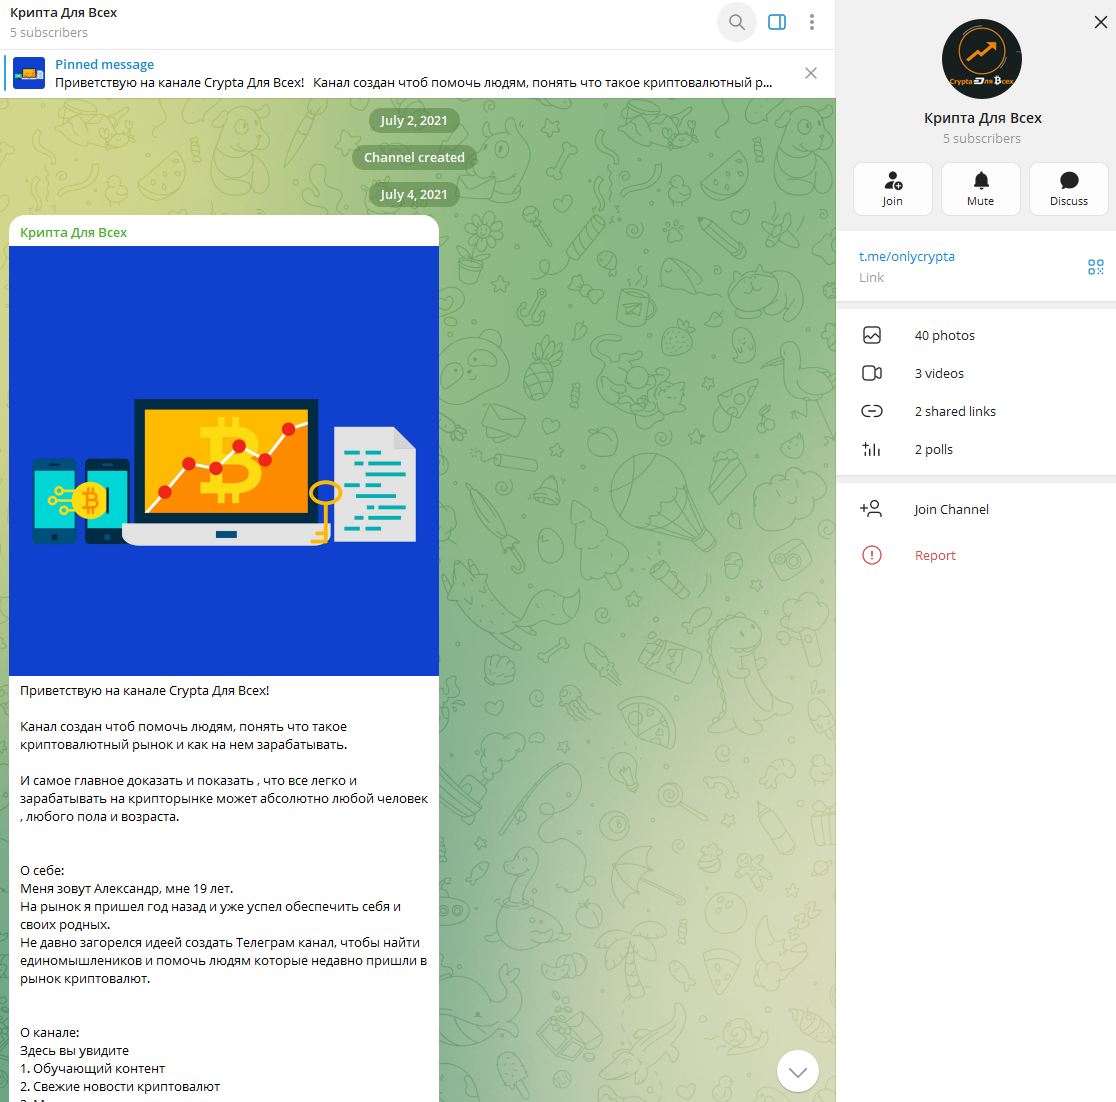Viewport: 1116px width, 1102px height.
Task: Click the О канале: heading
Action: click(50, 1032)
